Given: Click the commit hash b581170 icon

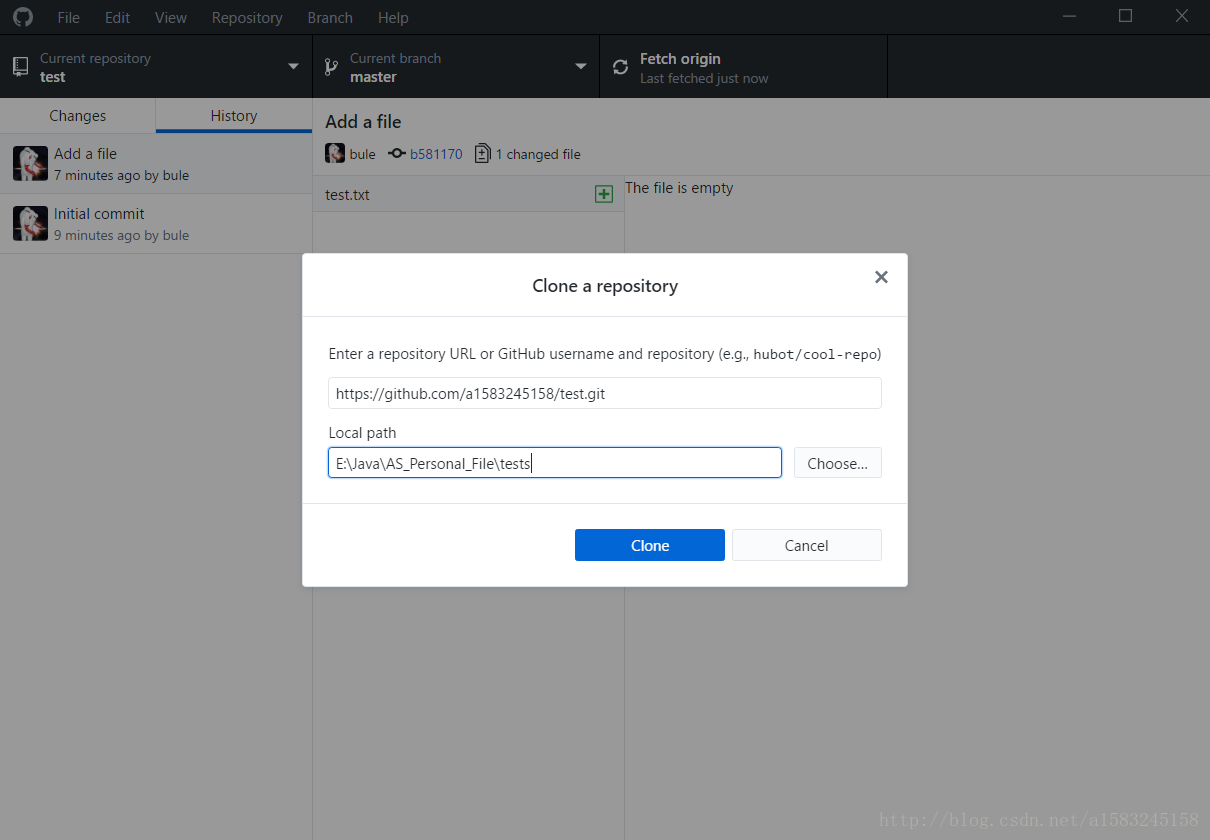Looking at the screenshot, I should (396, 154).
